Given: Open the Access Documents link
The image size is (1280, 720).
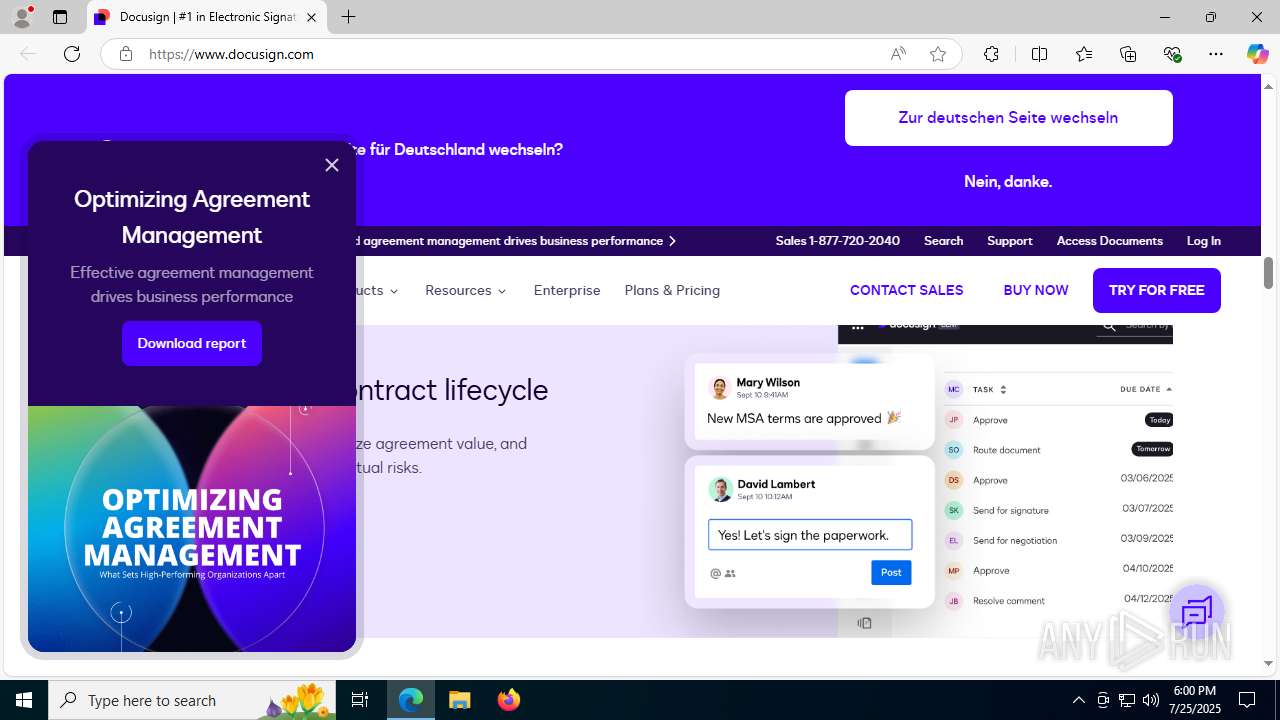Looking at the screenshot, I should 1109,241.
